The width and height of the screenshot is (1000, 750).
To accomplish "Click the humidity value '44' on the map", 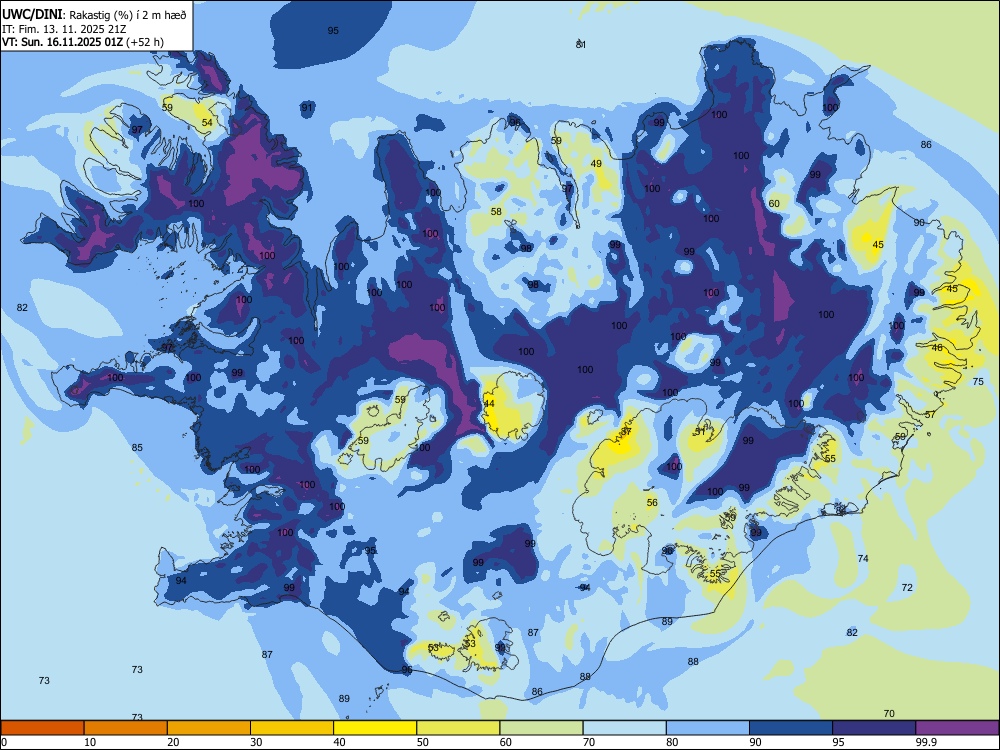I will pyautogui.click(x=489, y=404).
